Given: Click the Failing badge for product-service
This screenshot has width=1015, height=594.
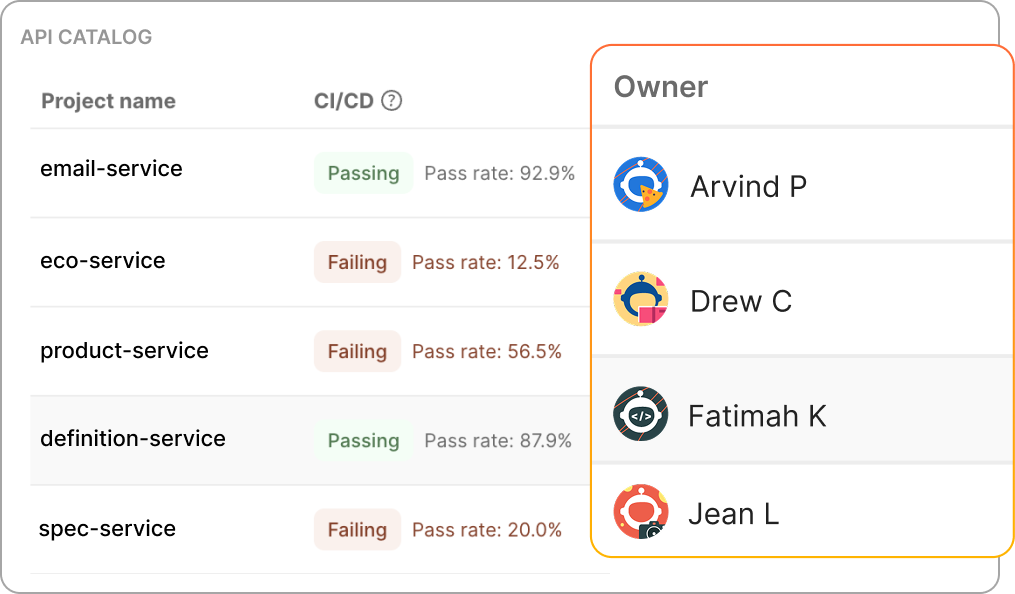Looking at the screenshot, I should point(357,351).
